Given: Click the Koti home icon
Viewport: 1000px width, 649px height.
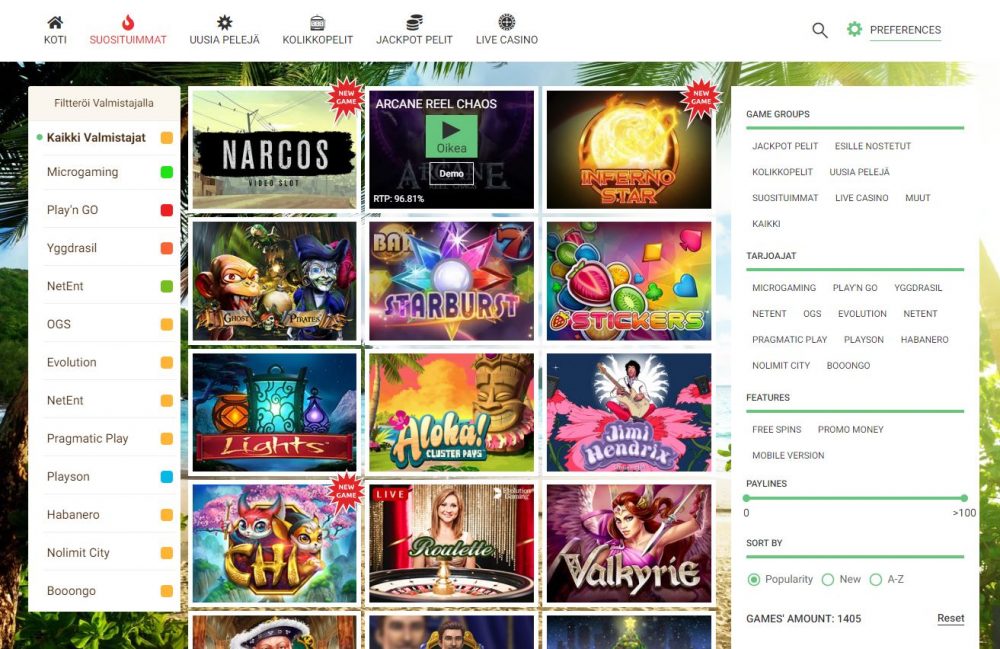Looking at the screenshot, I should click(55, 22).
